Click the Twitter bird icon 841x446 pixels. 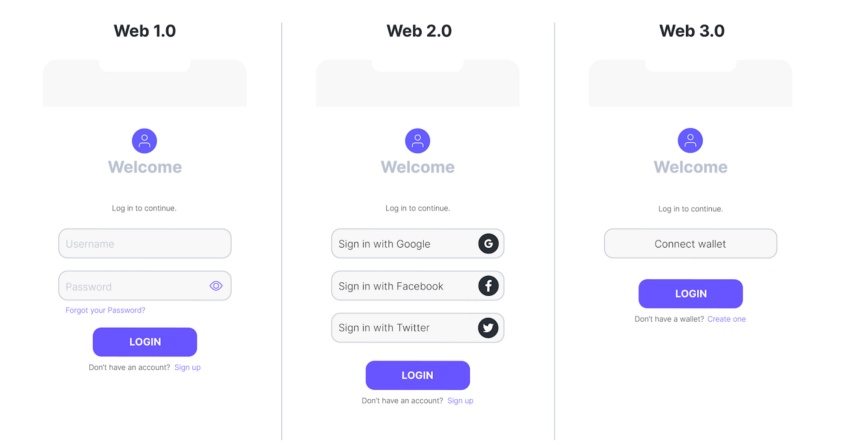tap(488, 328)
